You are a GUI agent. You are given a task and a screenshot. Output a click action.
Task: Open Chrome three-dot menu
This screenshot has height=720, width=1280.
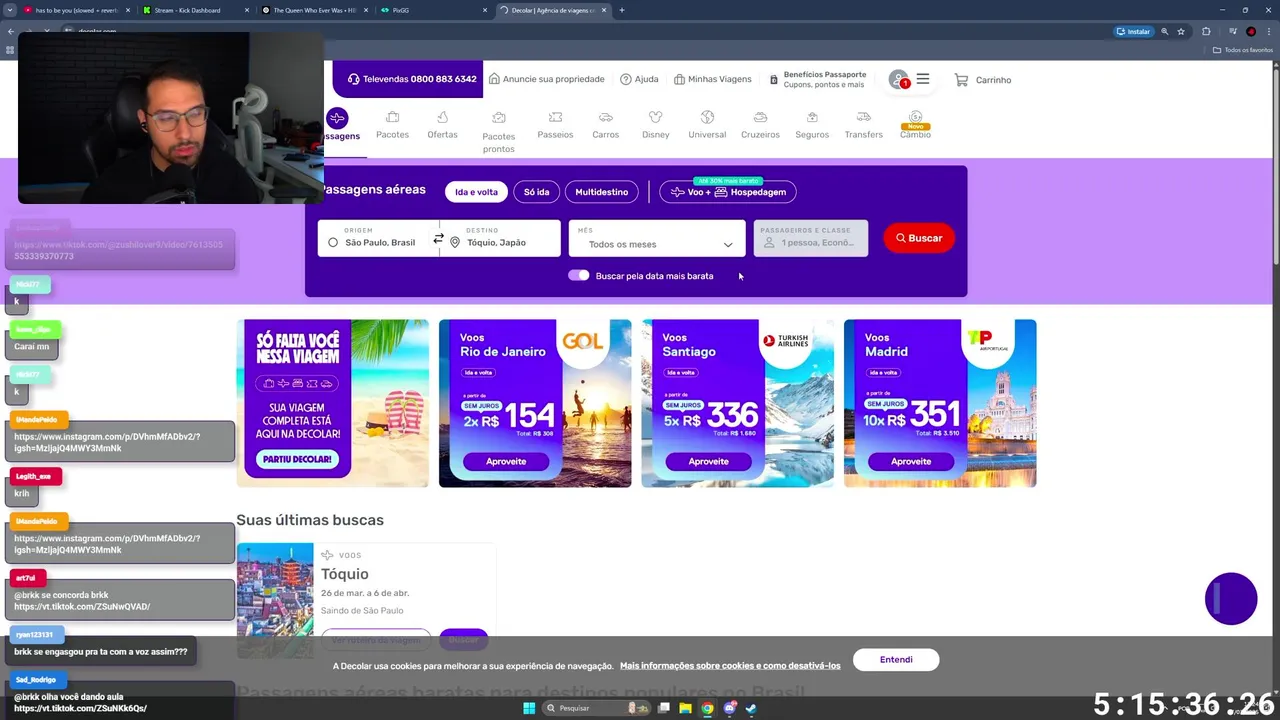click(1270, 31)
